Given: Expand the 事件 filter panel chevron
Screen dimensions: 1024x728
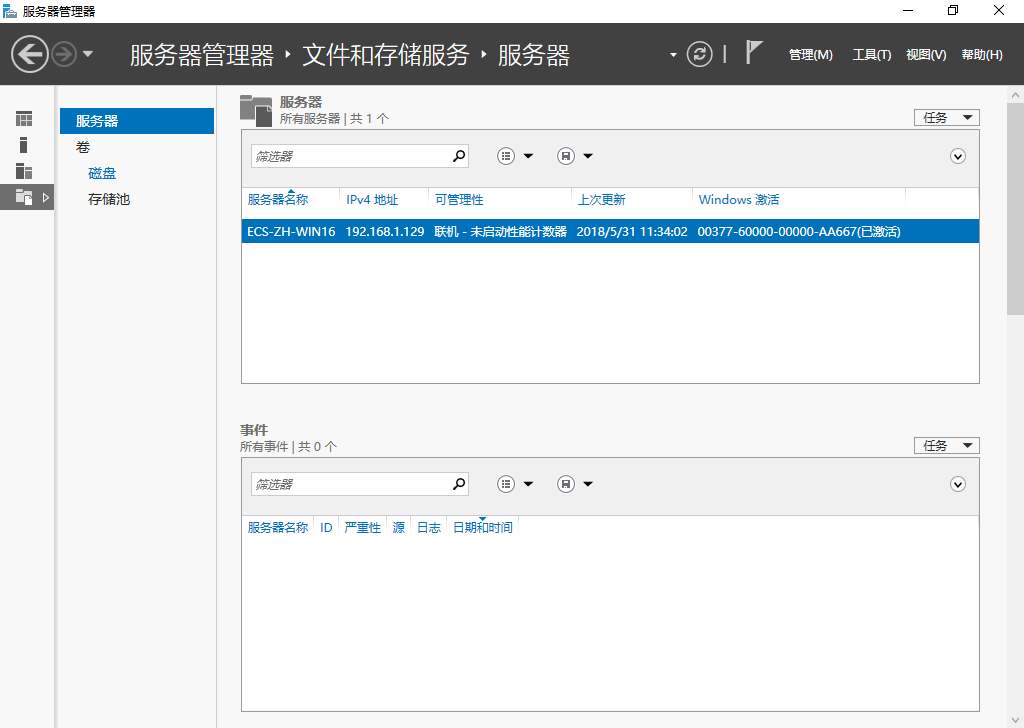Looking at the screenshot, I should coord(957,484).
